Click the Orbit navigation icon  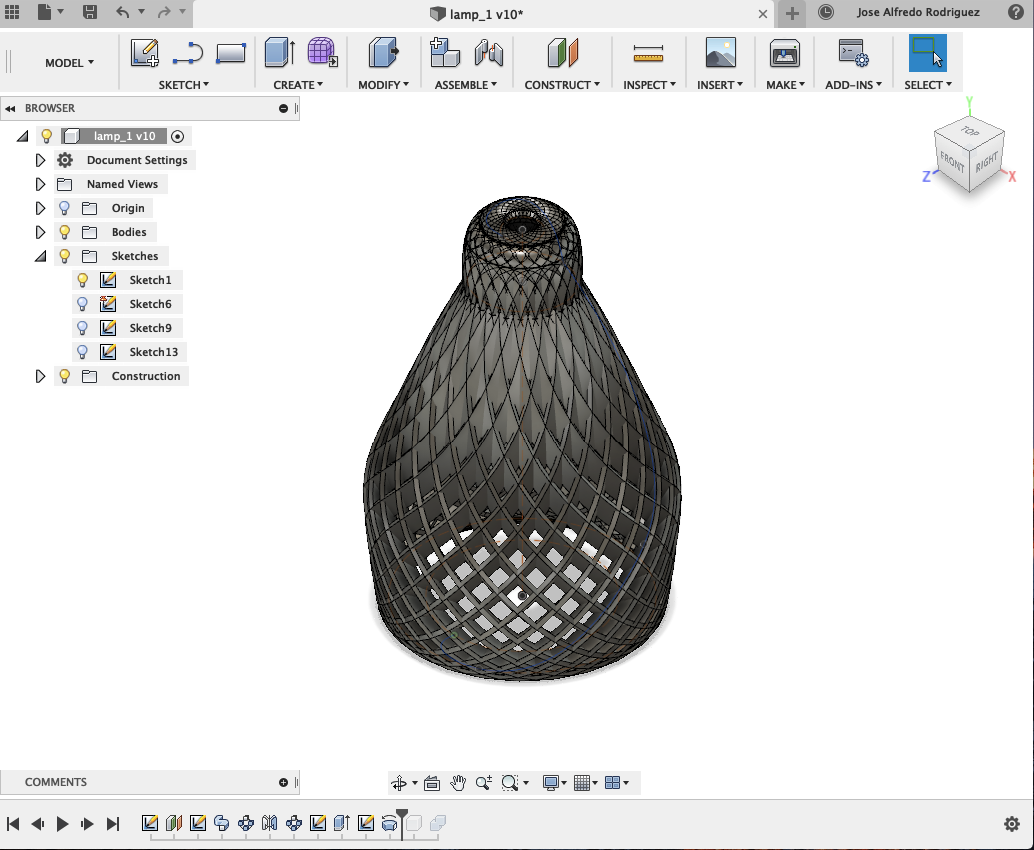[x=399, y=783]
